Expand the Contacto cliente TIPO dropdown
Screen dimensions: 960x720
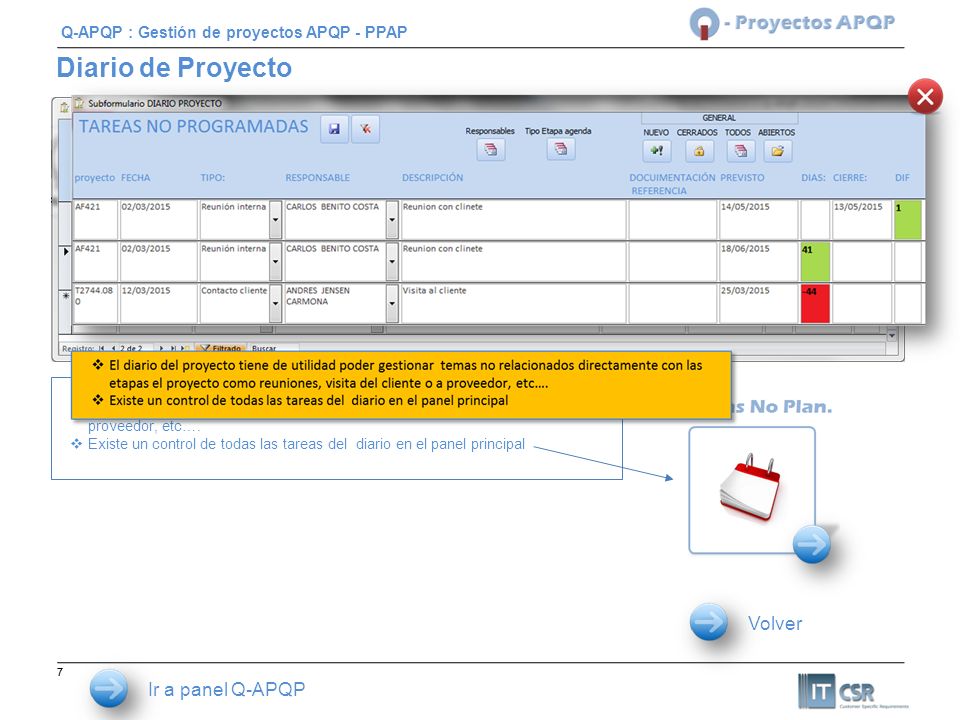[x=276, y=303]
